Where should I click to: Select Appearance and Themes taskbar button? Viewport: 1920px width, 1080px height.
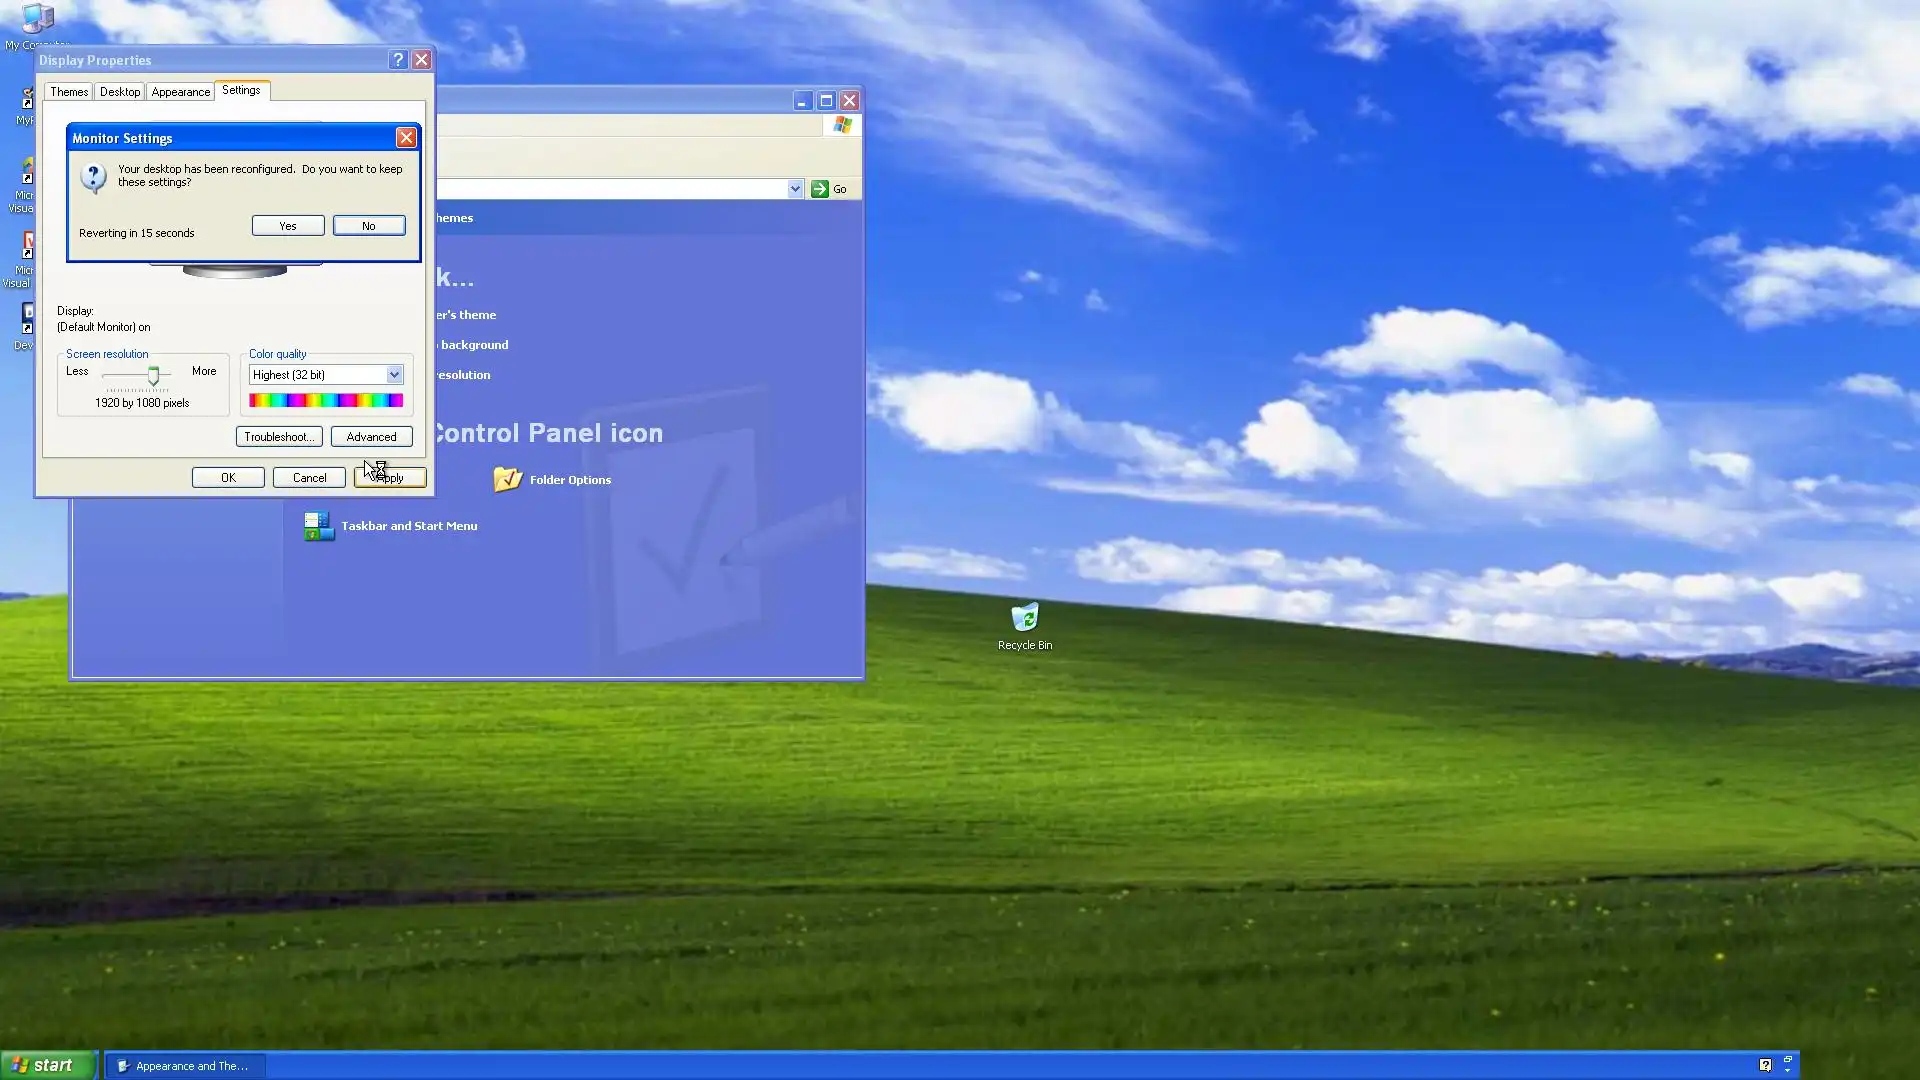click(184, 1066)
